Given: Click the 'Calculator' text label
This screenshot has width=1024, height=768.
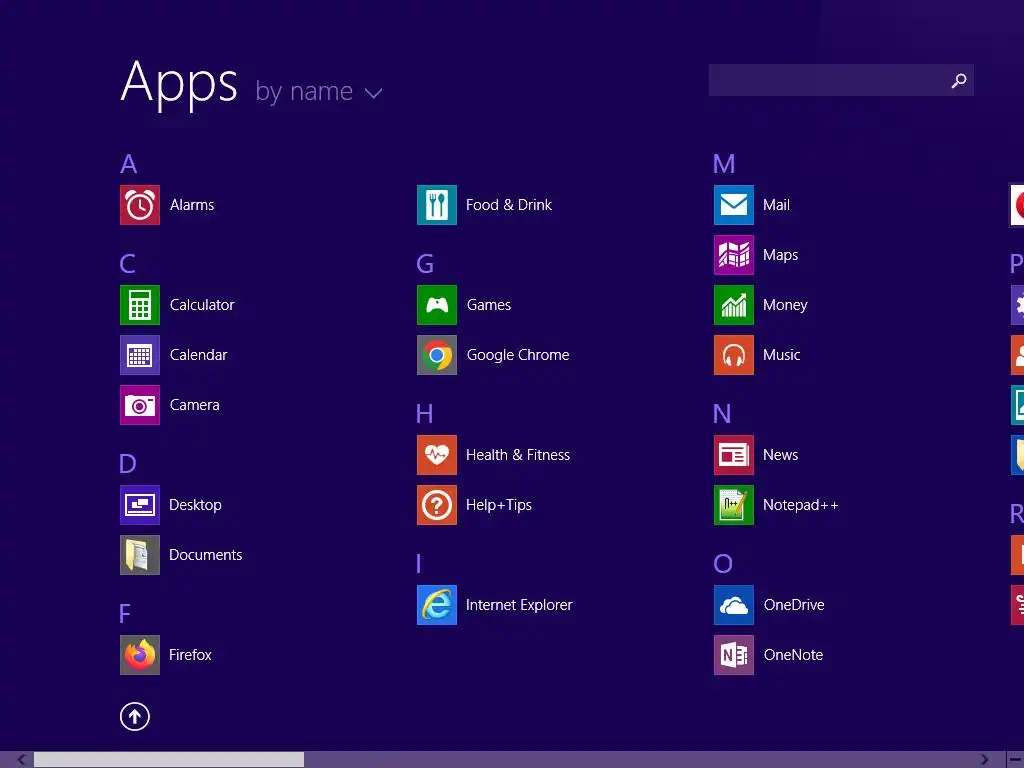Looking at the screenshot, I should click(x=202, y=305).
